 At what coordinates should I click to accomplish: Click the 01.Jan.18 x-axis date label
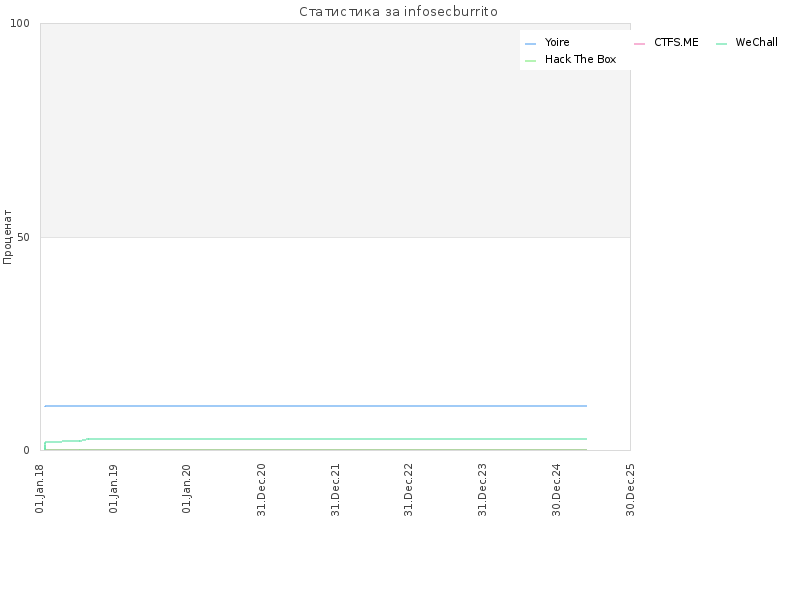coord(40,489)
